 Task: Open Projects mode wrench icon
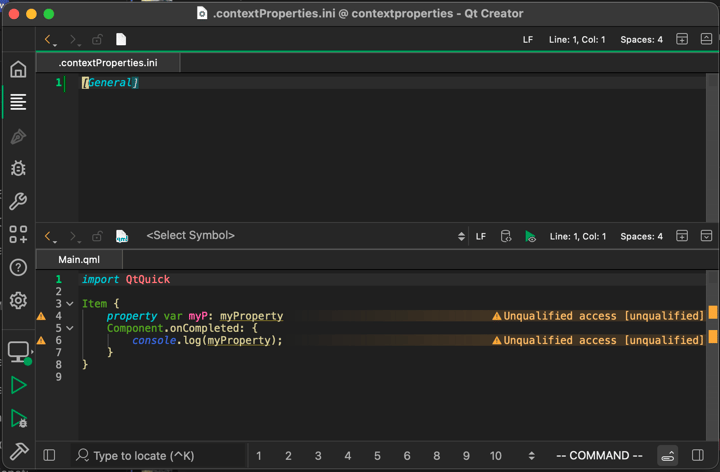coord(18,201)
